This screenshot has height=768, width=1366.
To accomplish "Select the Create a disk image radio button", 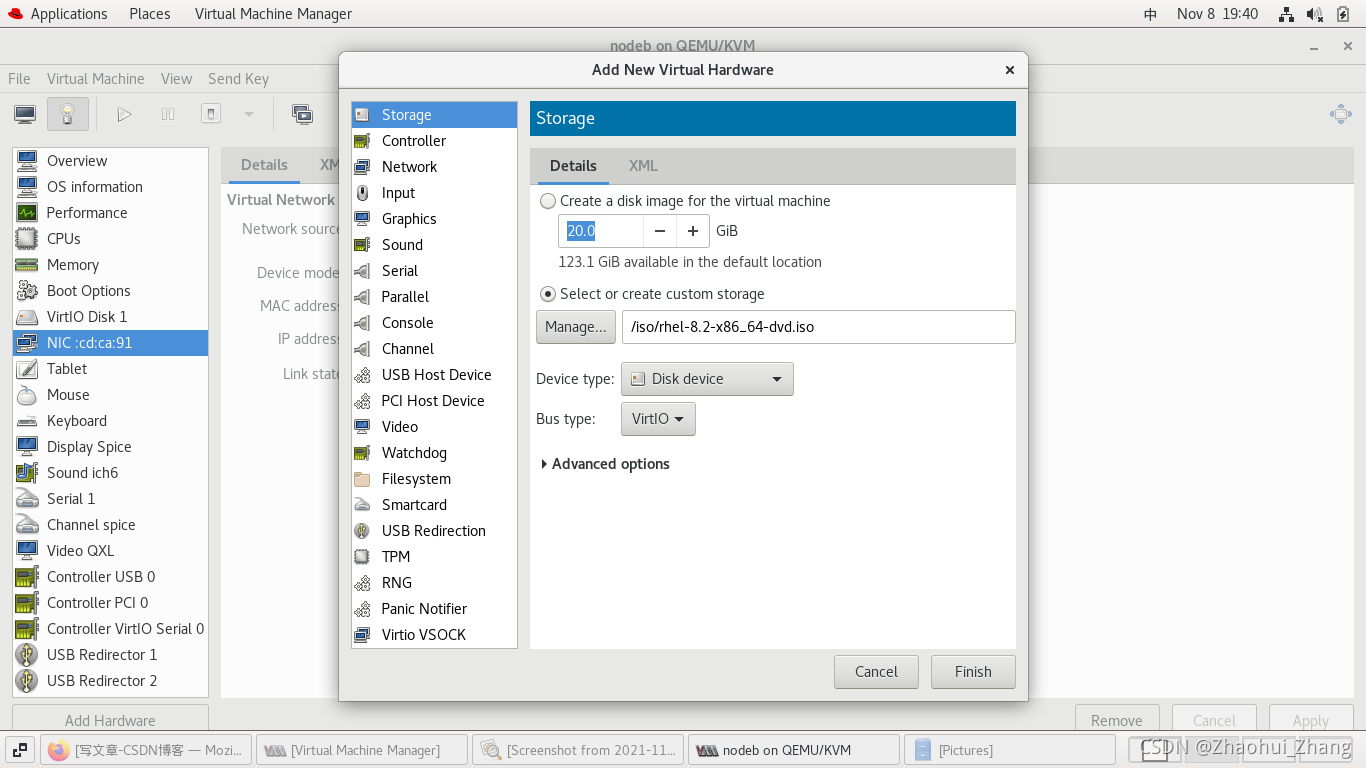I will tap(548, 200).
